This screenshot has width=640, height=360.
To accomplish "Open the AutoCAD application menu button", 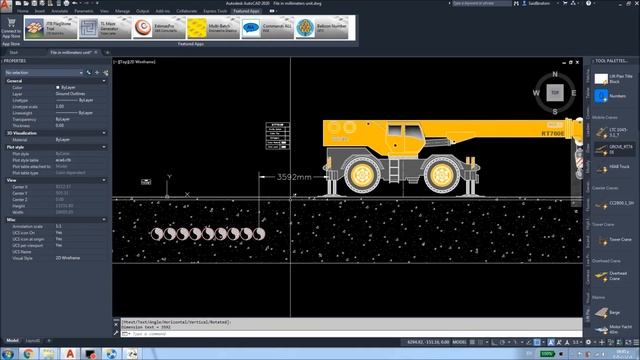I will coord(6,6).
